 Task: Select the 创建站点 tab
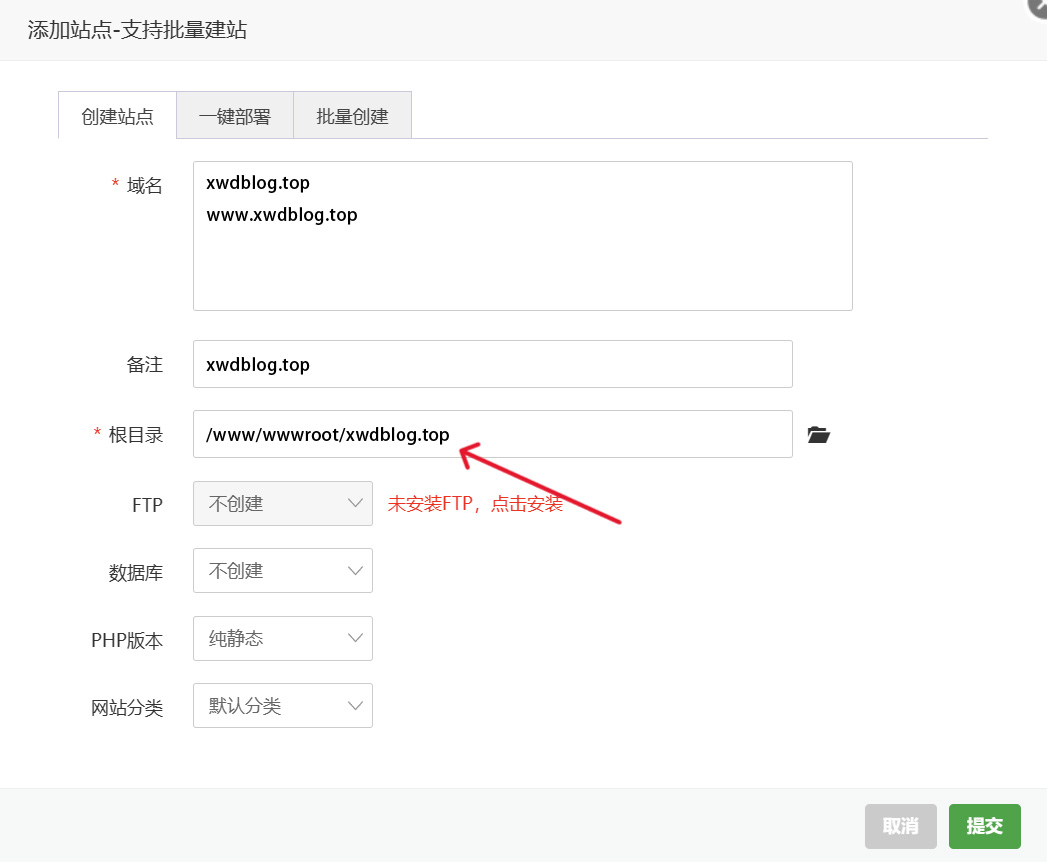click(x=117, y=116)
